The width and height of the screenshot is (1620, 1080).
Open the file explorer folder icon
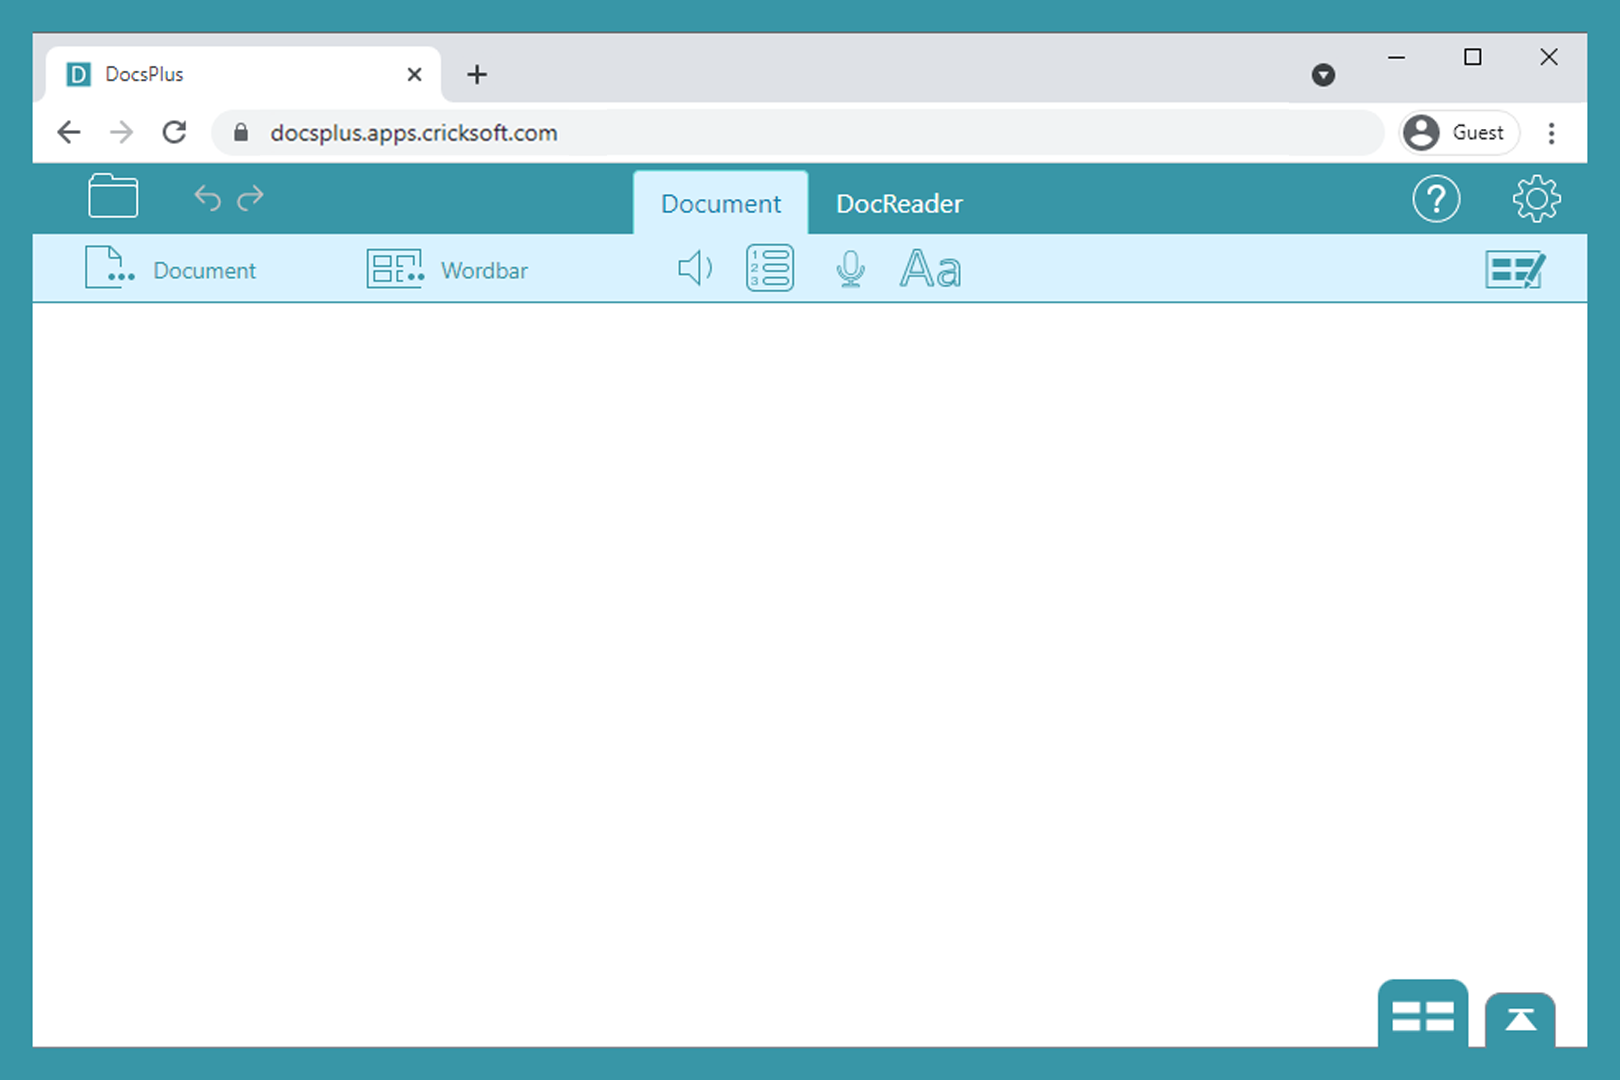tap(113, 196)
